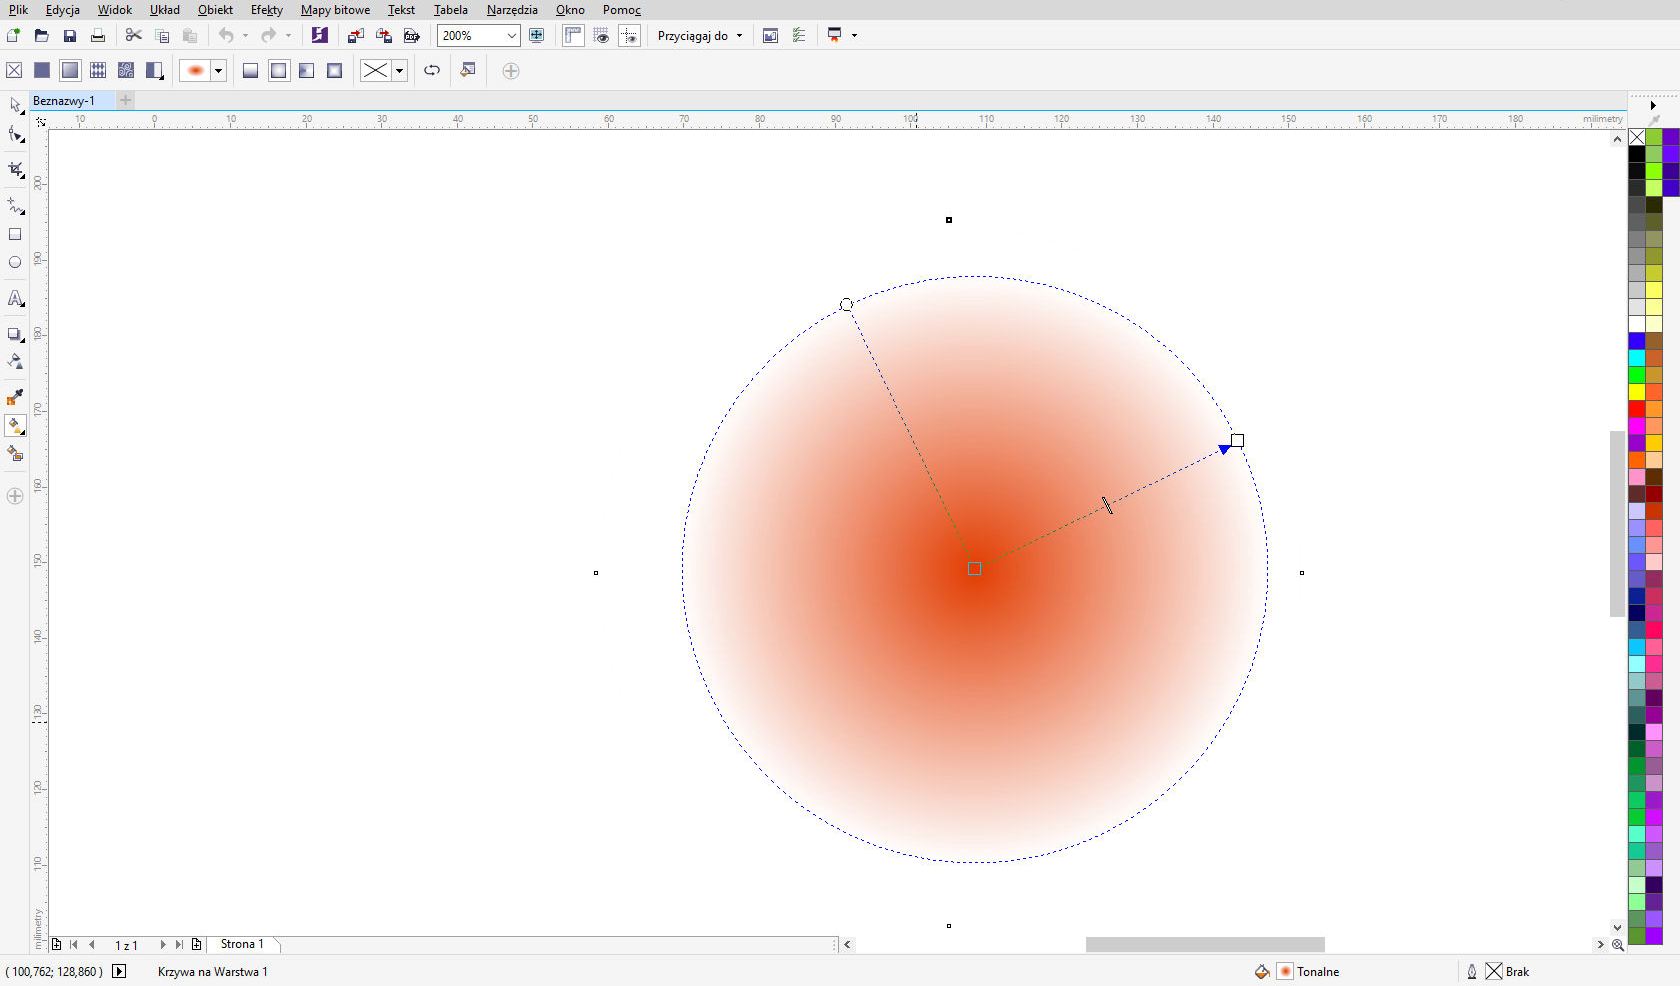This screenshot has width=1680, height=986.
Task: Click the Save document icon
Action: pyautogui.click(x=69, y=36)
